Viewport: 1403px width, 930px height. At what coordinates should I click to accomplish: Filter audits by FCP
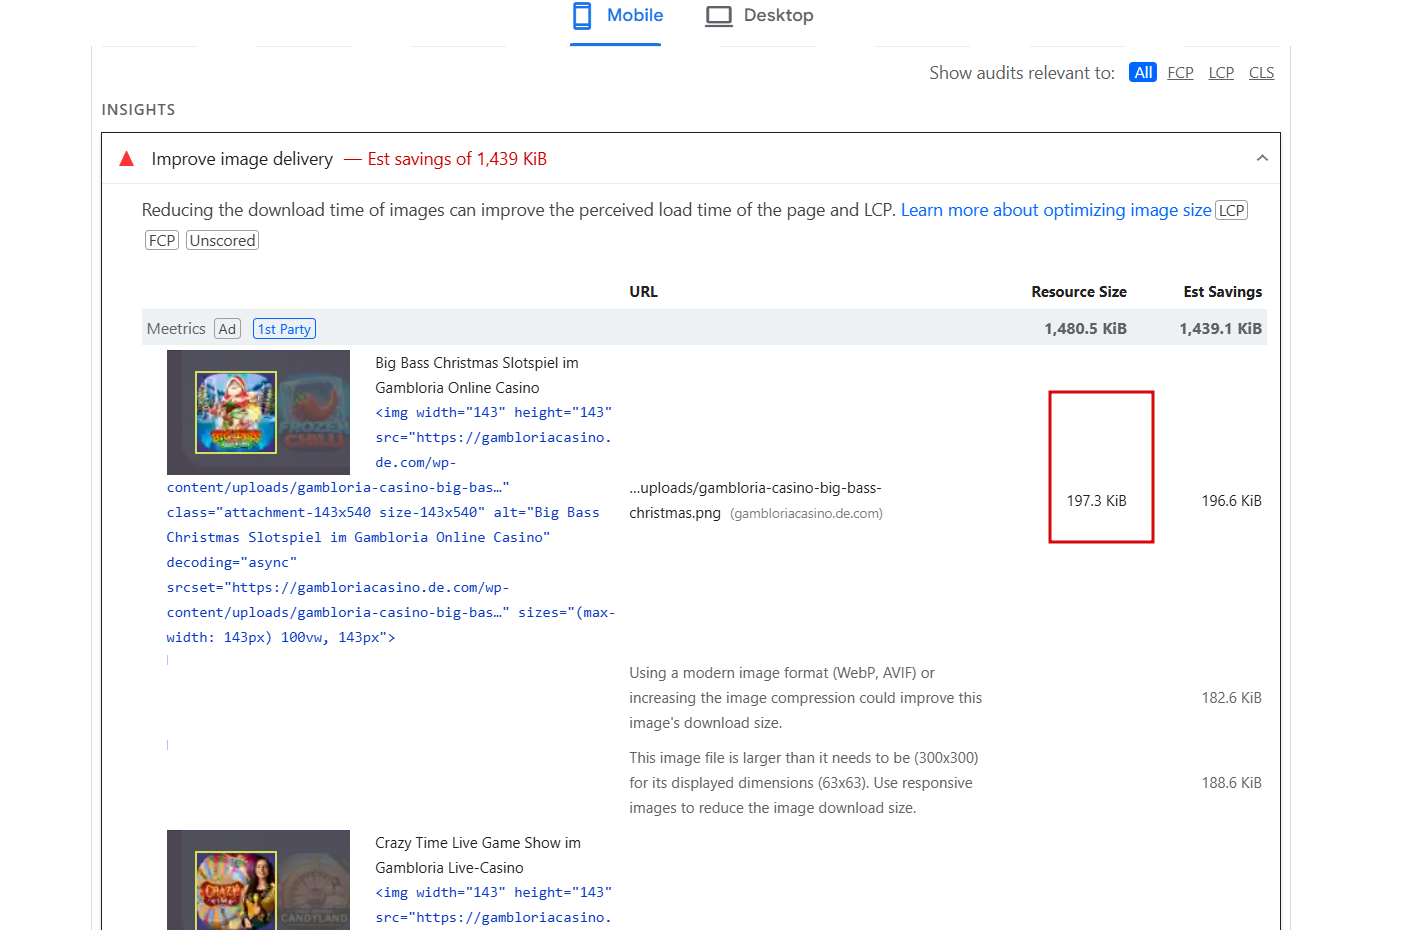(1180, 73)
